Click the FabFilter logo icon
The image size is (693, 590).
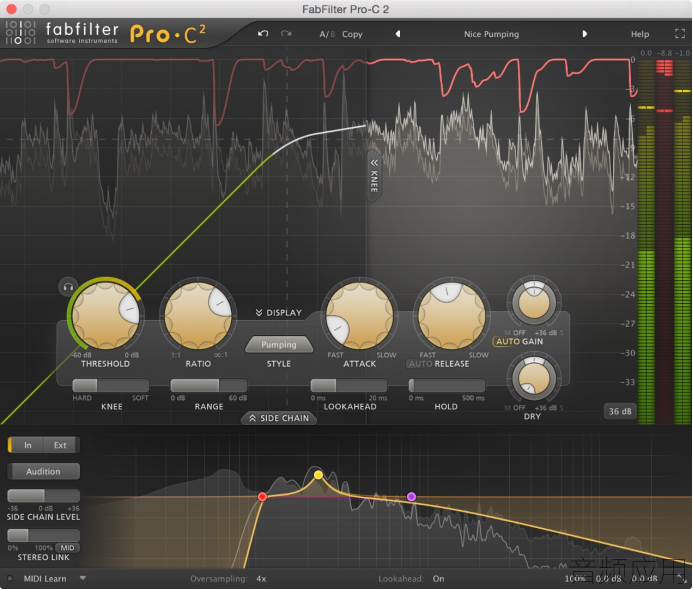[x=20, y=32]
